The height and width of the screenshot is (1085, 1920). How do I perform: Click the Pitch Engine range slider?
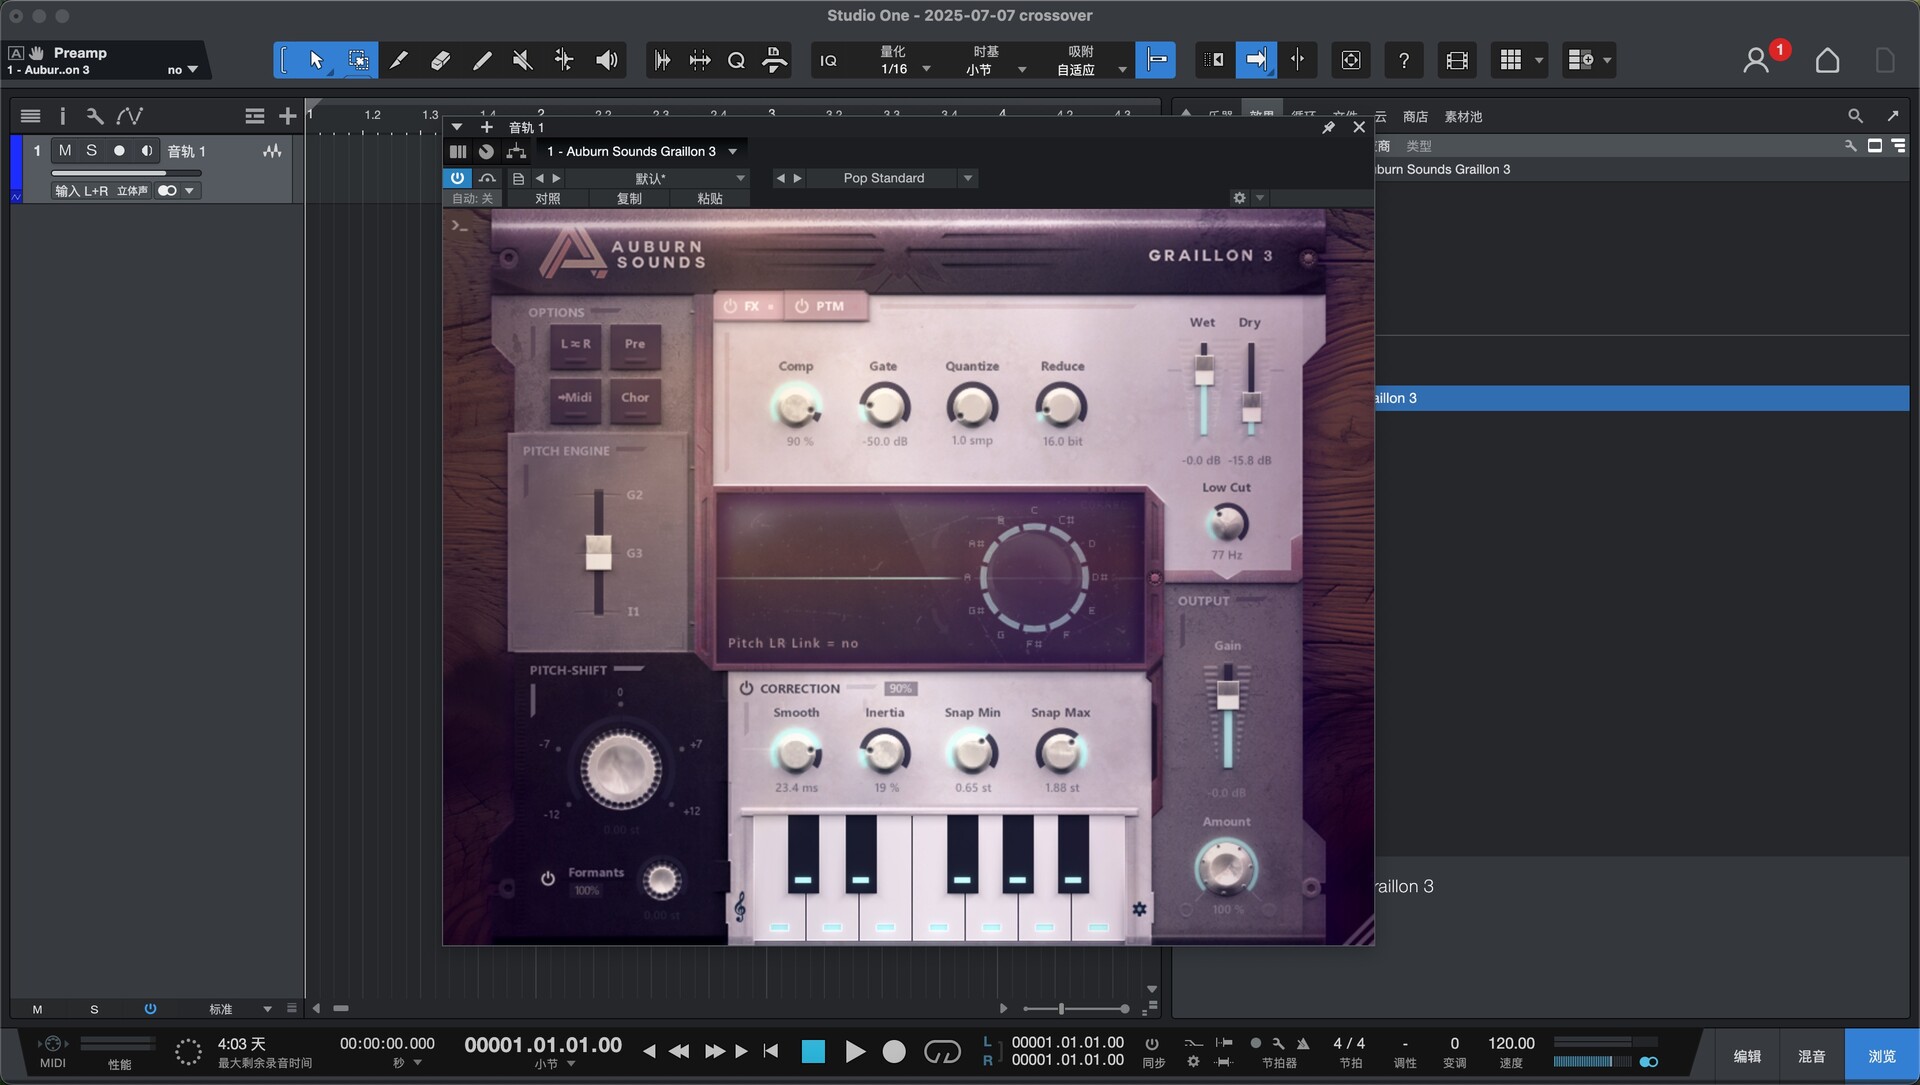pyautogui.click(x=598, y=552)
